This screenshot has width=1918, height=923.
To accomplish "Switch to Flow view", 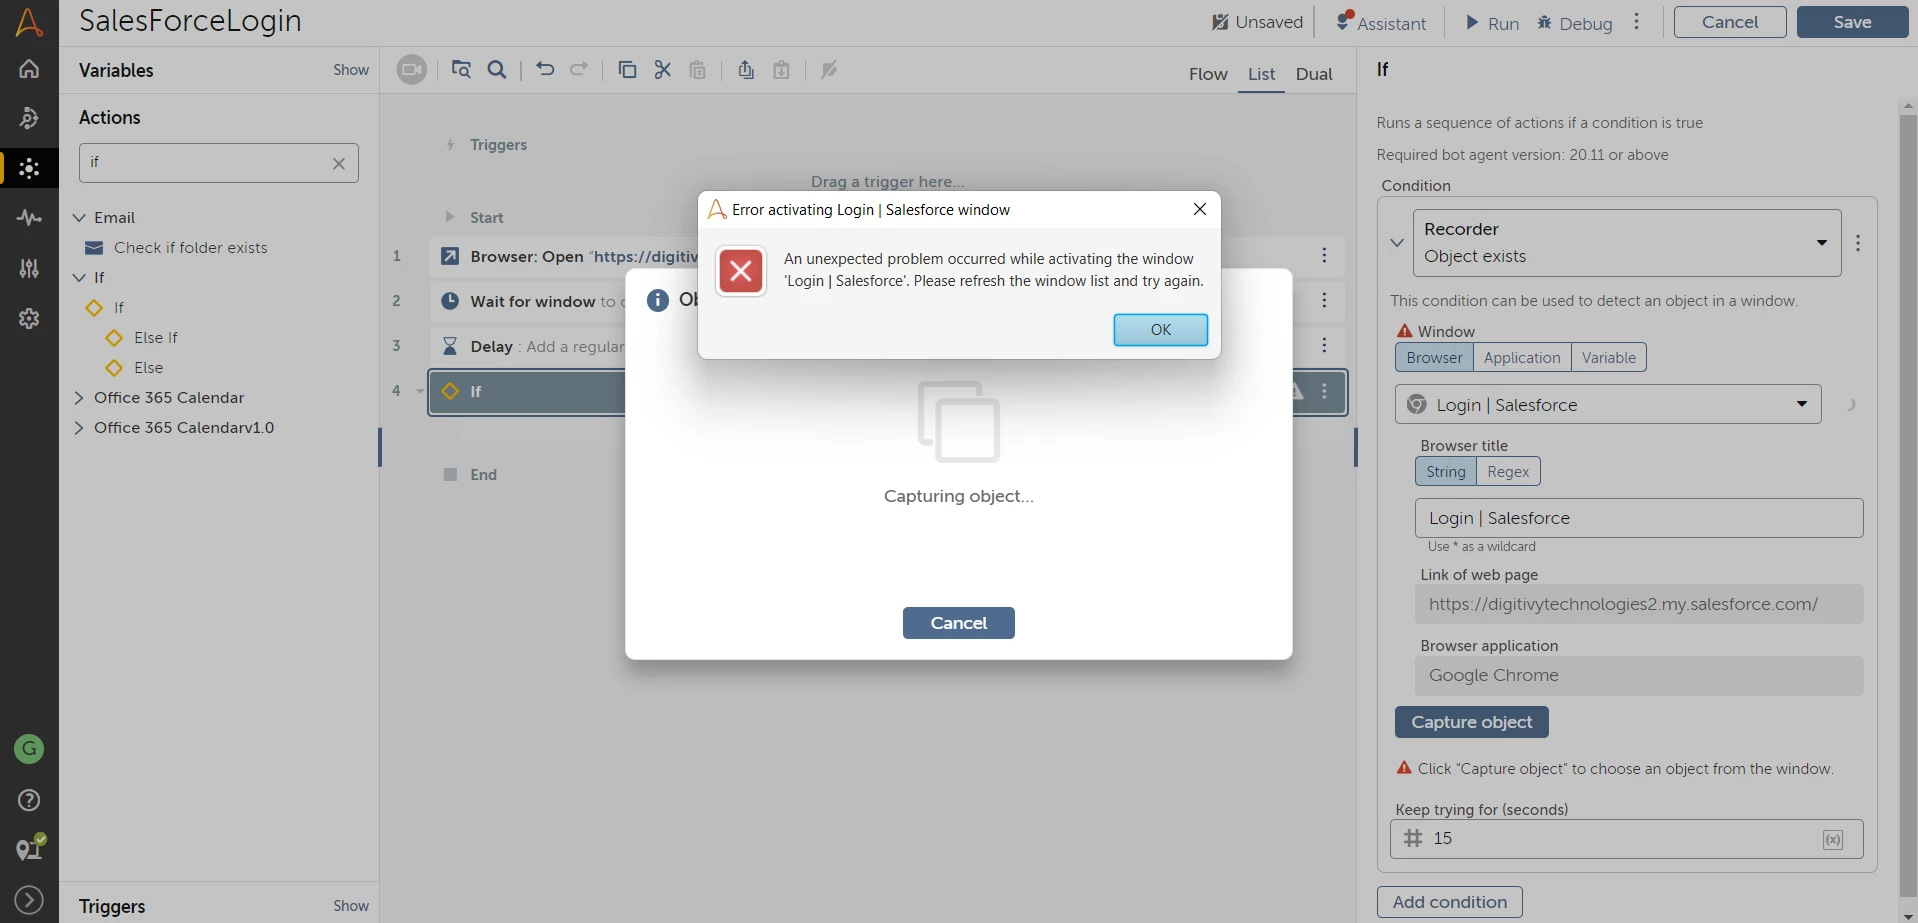I will [1208, 74].
